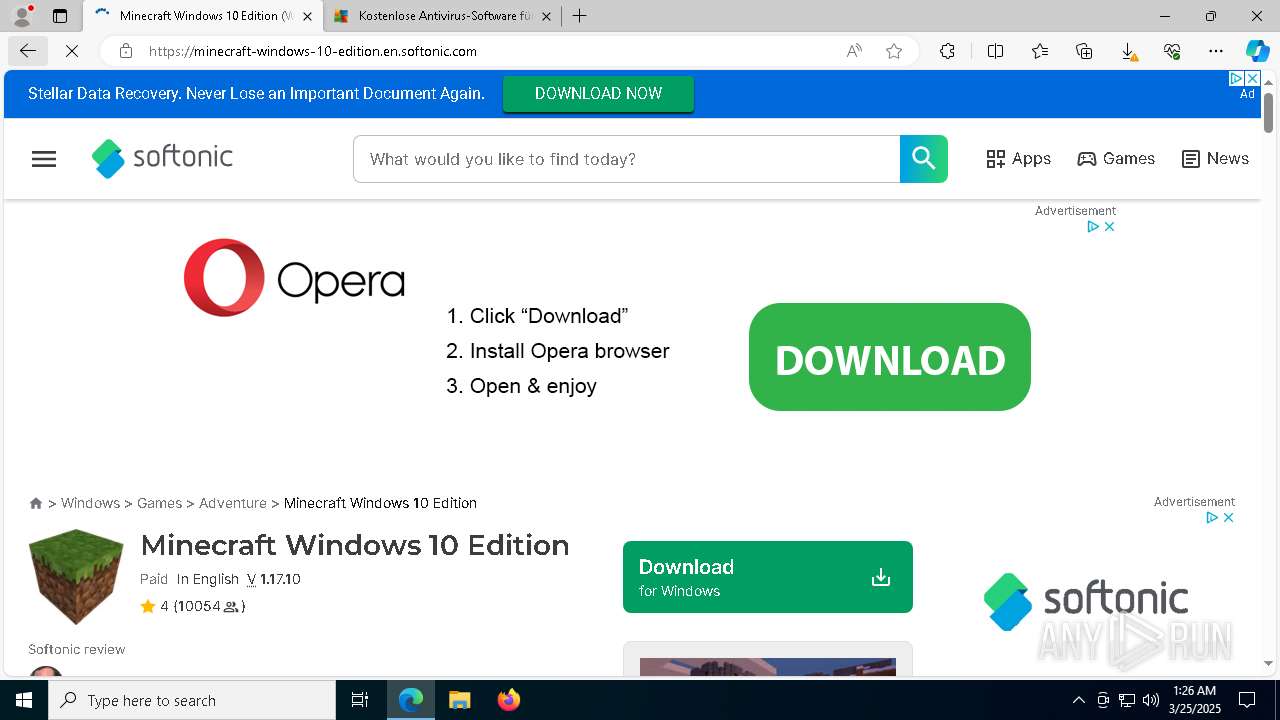Open the notification center icon
The height and width of the screenshot is (720, 1280).
pyautogui.click(x=1247, y=700)
